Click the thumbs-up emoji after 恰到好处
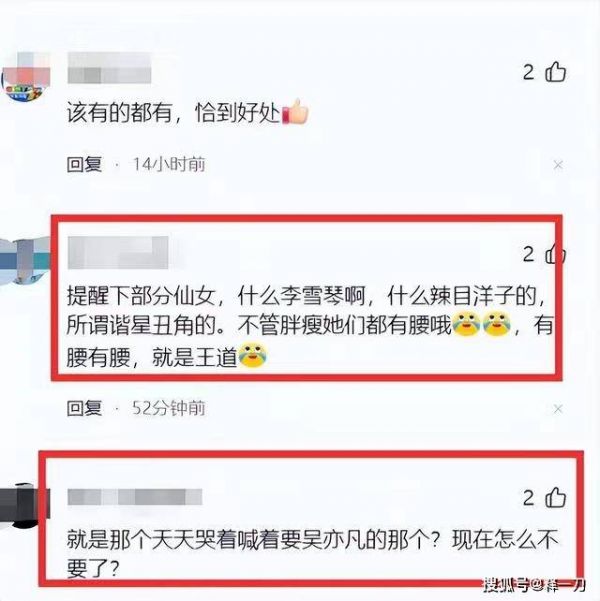 click(295, 112)
